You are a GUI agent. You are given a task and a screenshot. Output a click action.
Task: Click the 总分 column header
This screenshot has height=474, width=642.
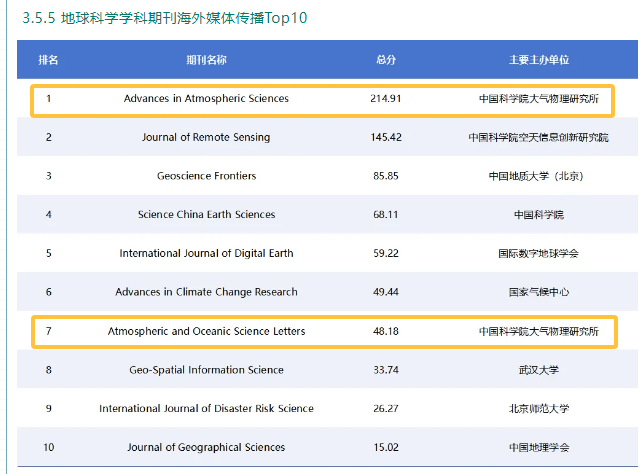coord(386,60)
